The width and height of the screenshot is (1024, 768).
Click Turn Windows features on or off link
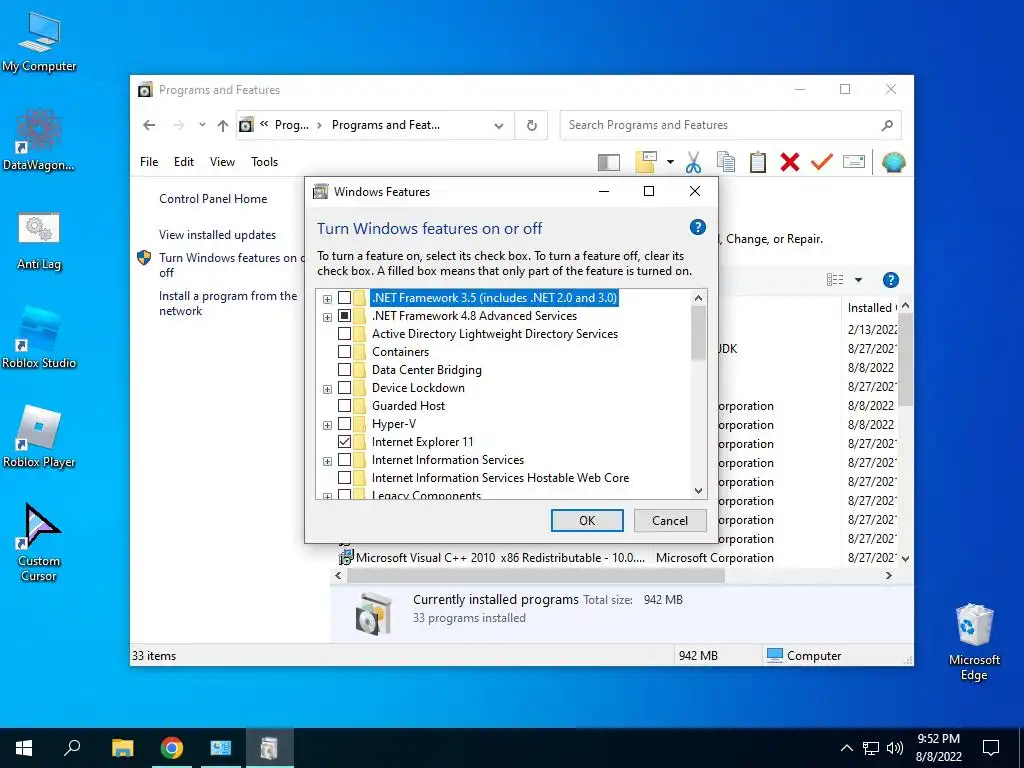coord(231,265)
